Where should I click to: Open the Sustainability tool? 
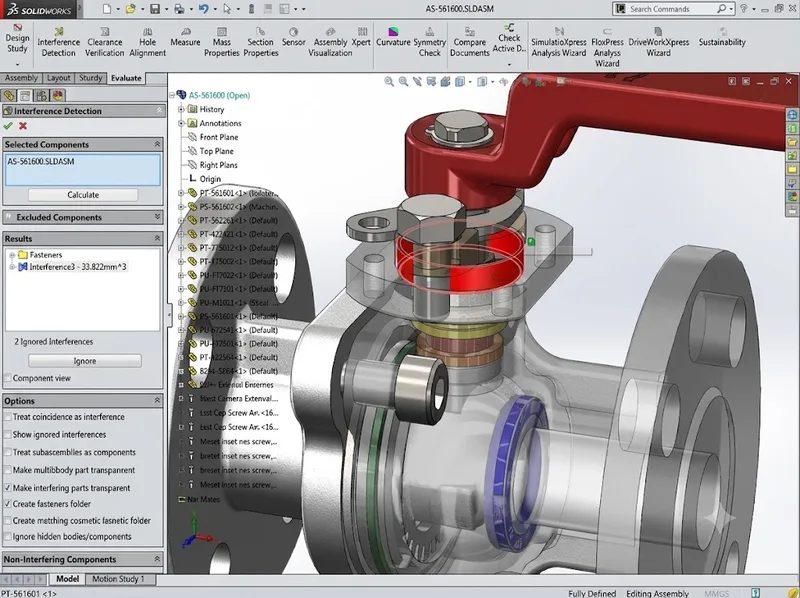tap(722, 37)
